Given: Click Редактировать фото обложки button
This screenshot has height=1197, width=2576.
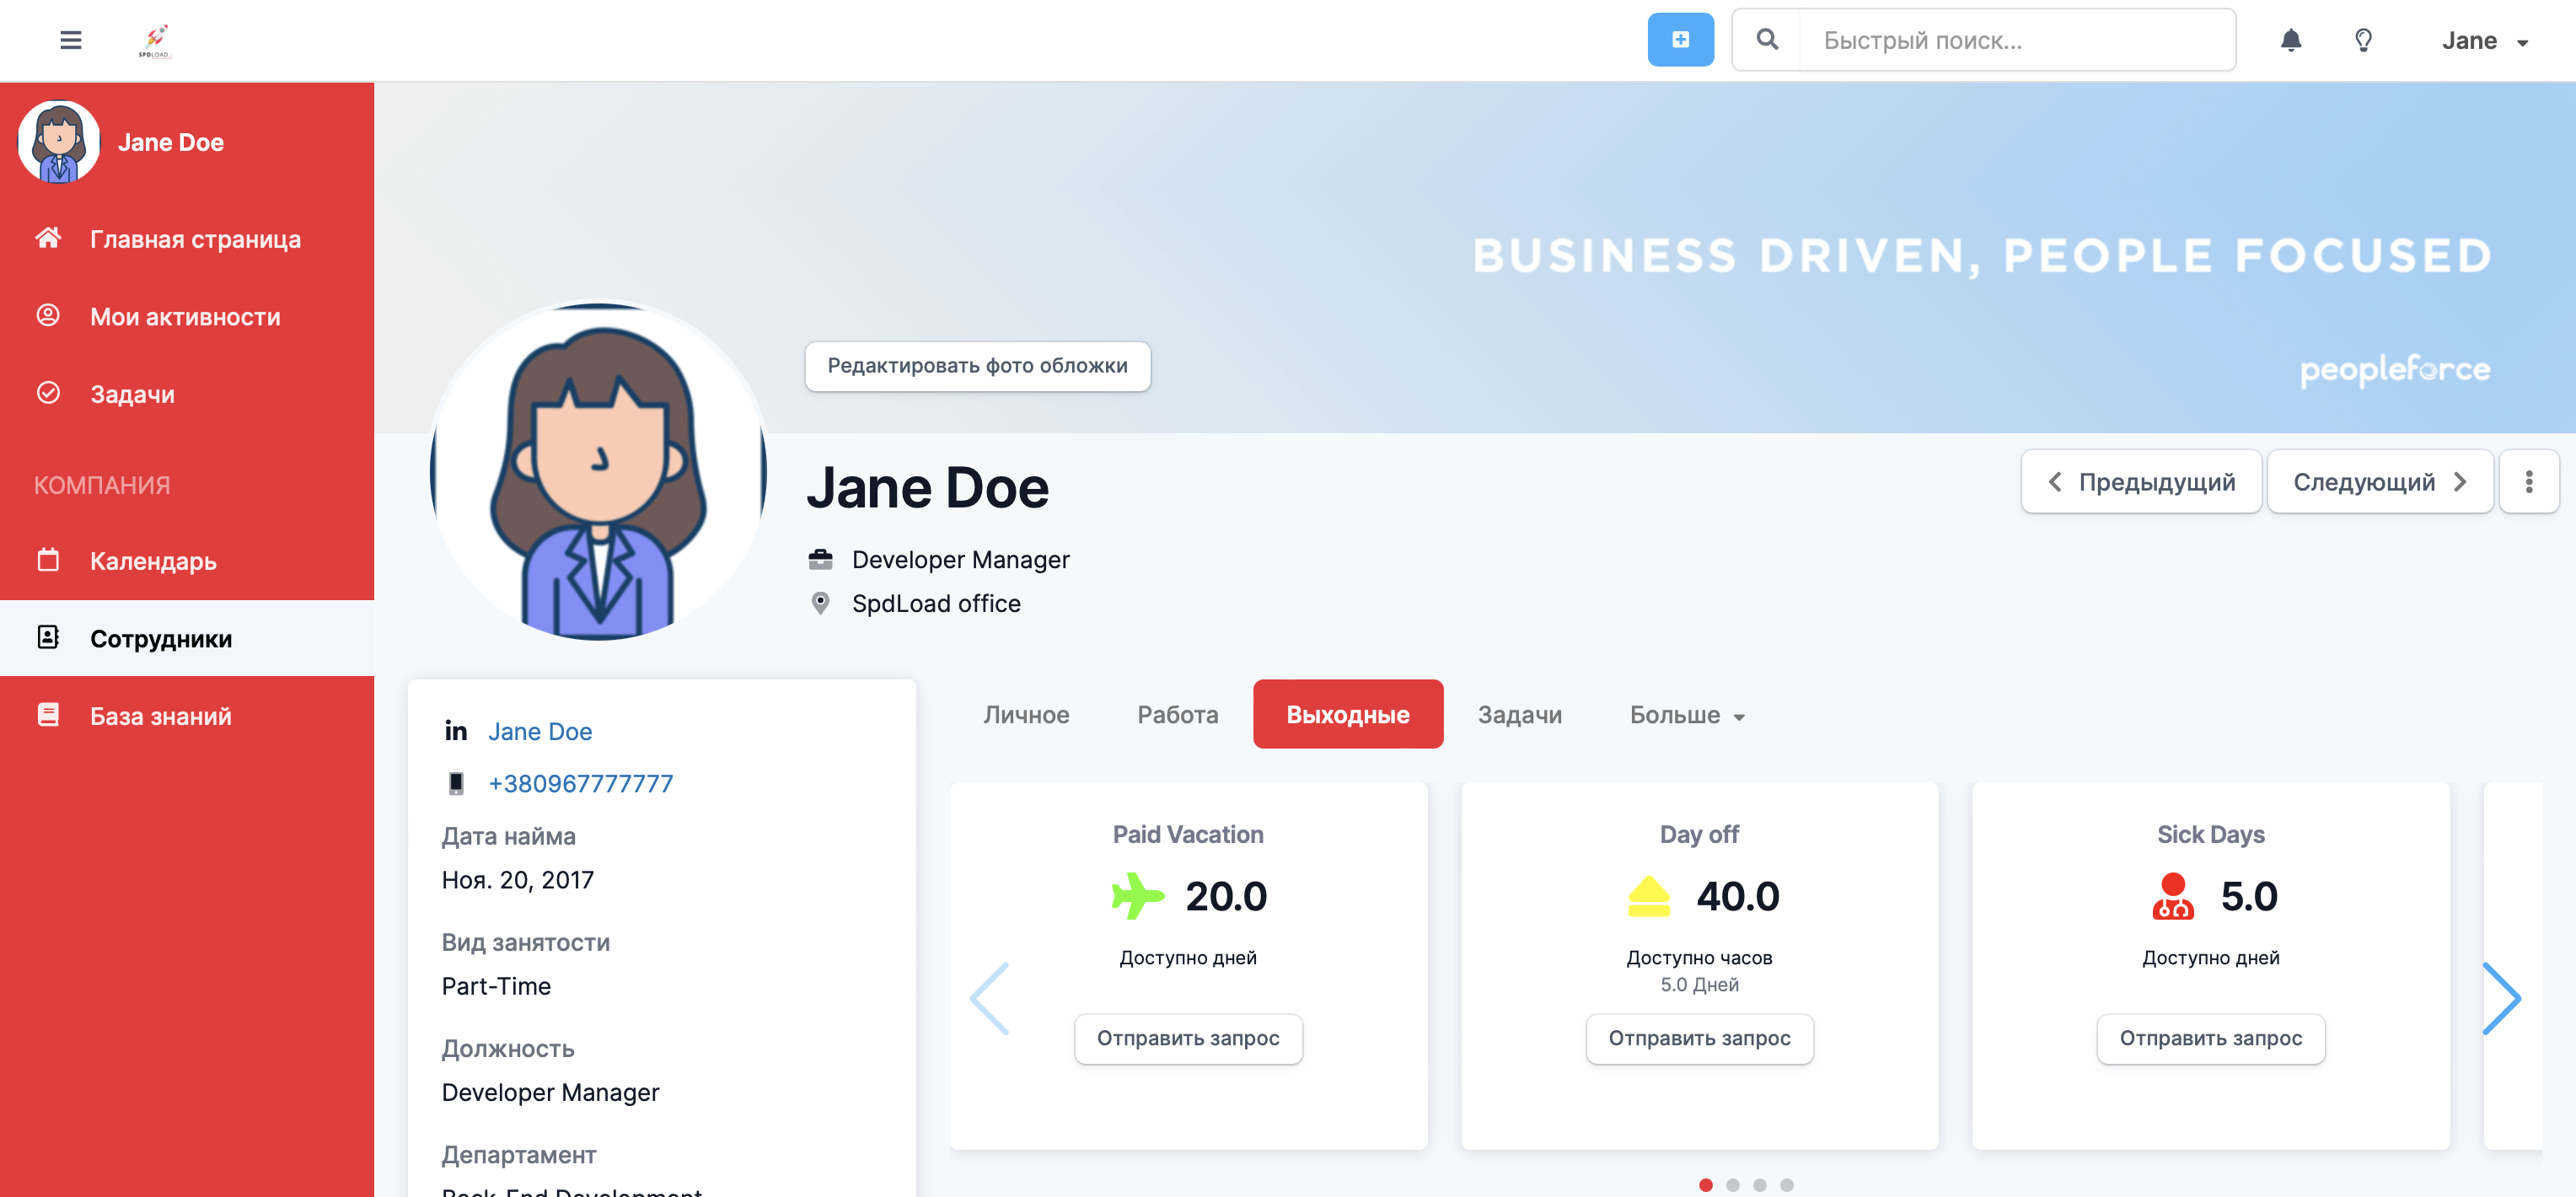Looking at the screenshot, I should tap(977, 366).
